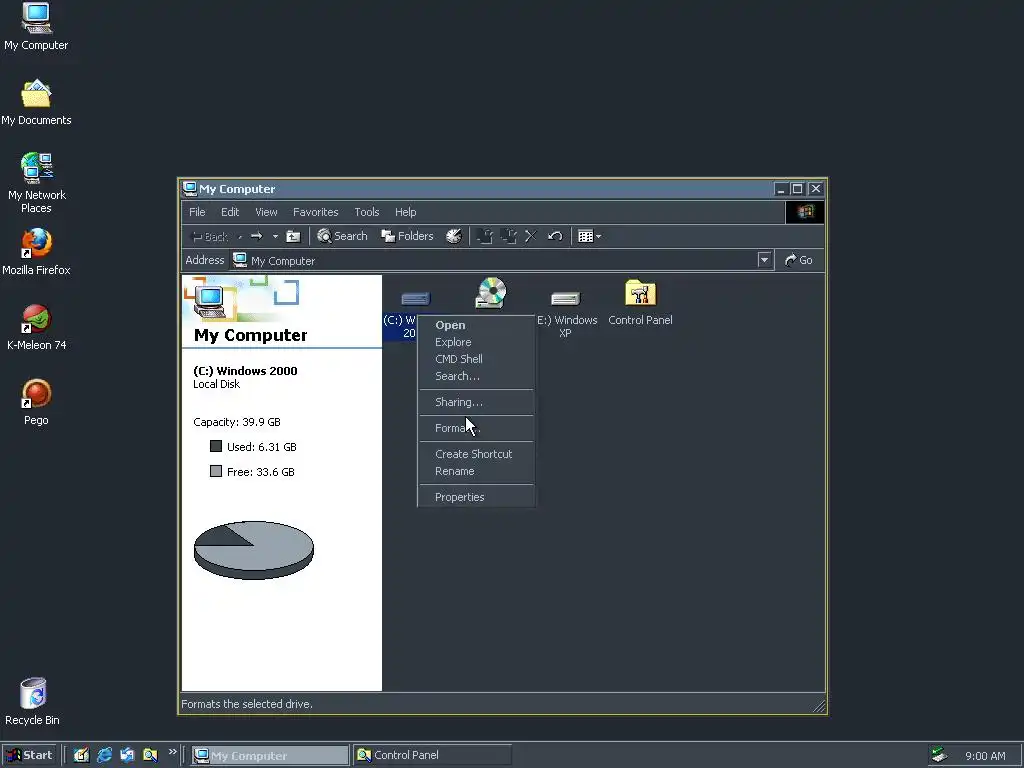Image resolution: width=1024 pixels, height=768 pixels.
Task: Click the Used space color square
Action: [216, 446]
